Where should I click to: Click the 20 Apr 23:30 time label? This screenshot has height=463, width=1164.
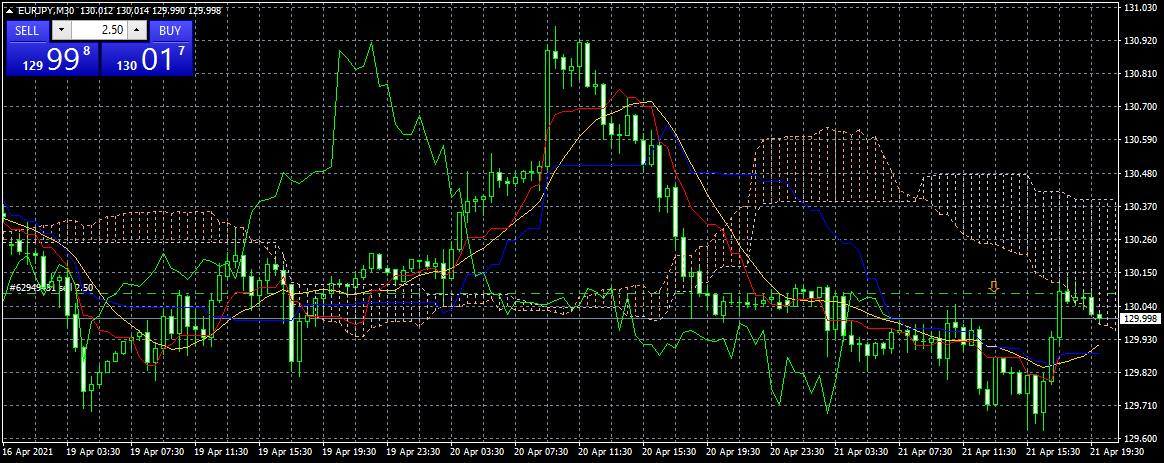797,452
